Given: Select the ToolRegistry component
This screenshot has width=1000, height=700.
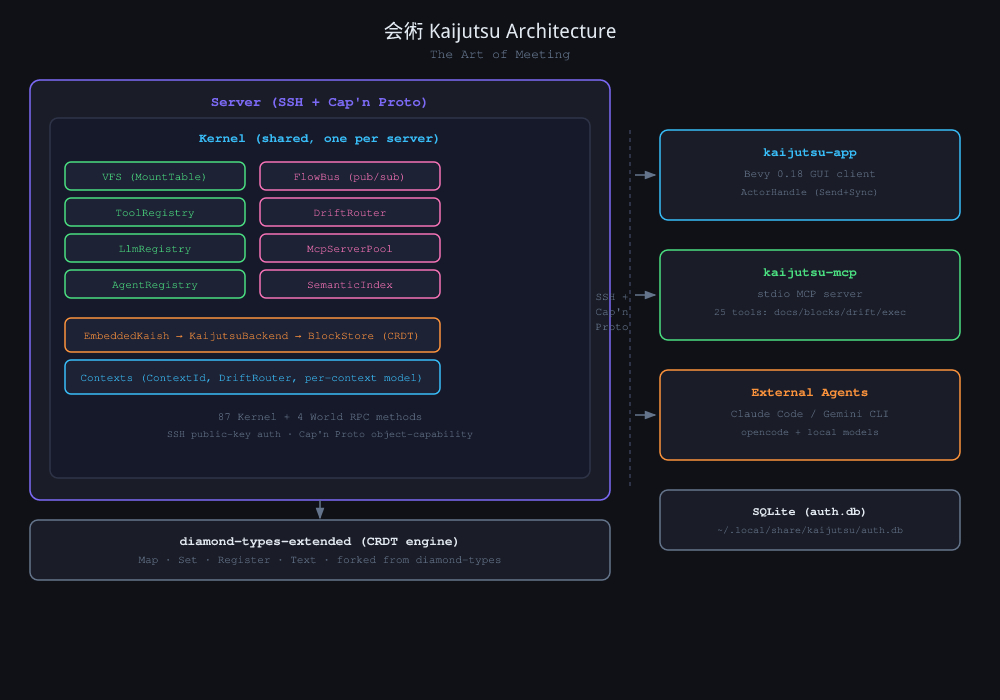Looking at the screenshot, I should point(155,213).
